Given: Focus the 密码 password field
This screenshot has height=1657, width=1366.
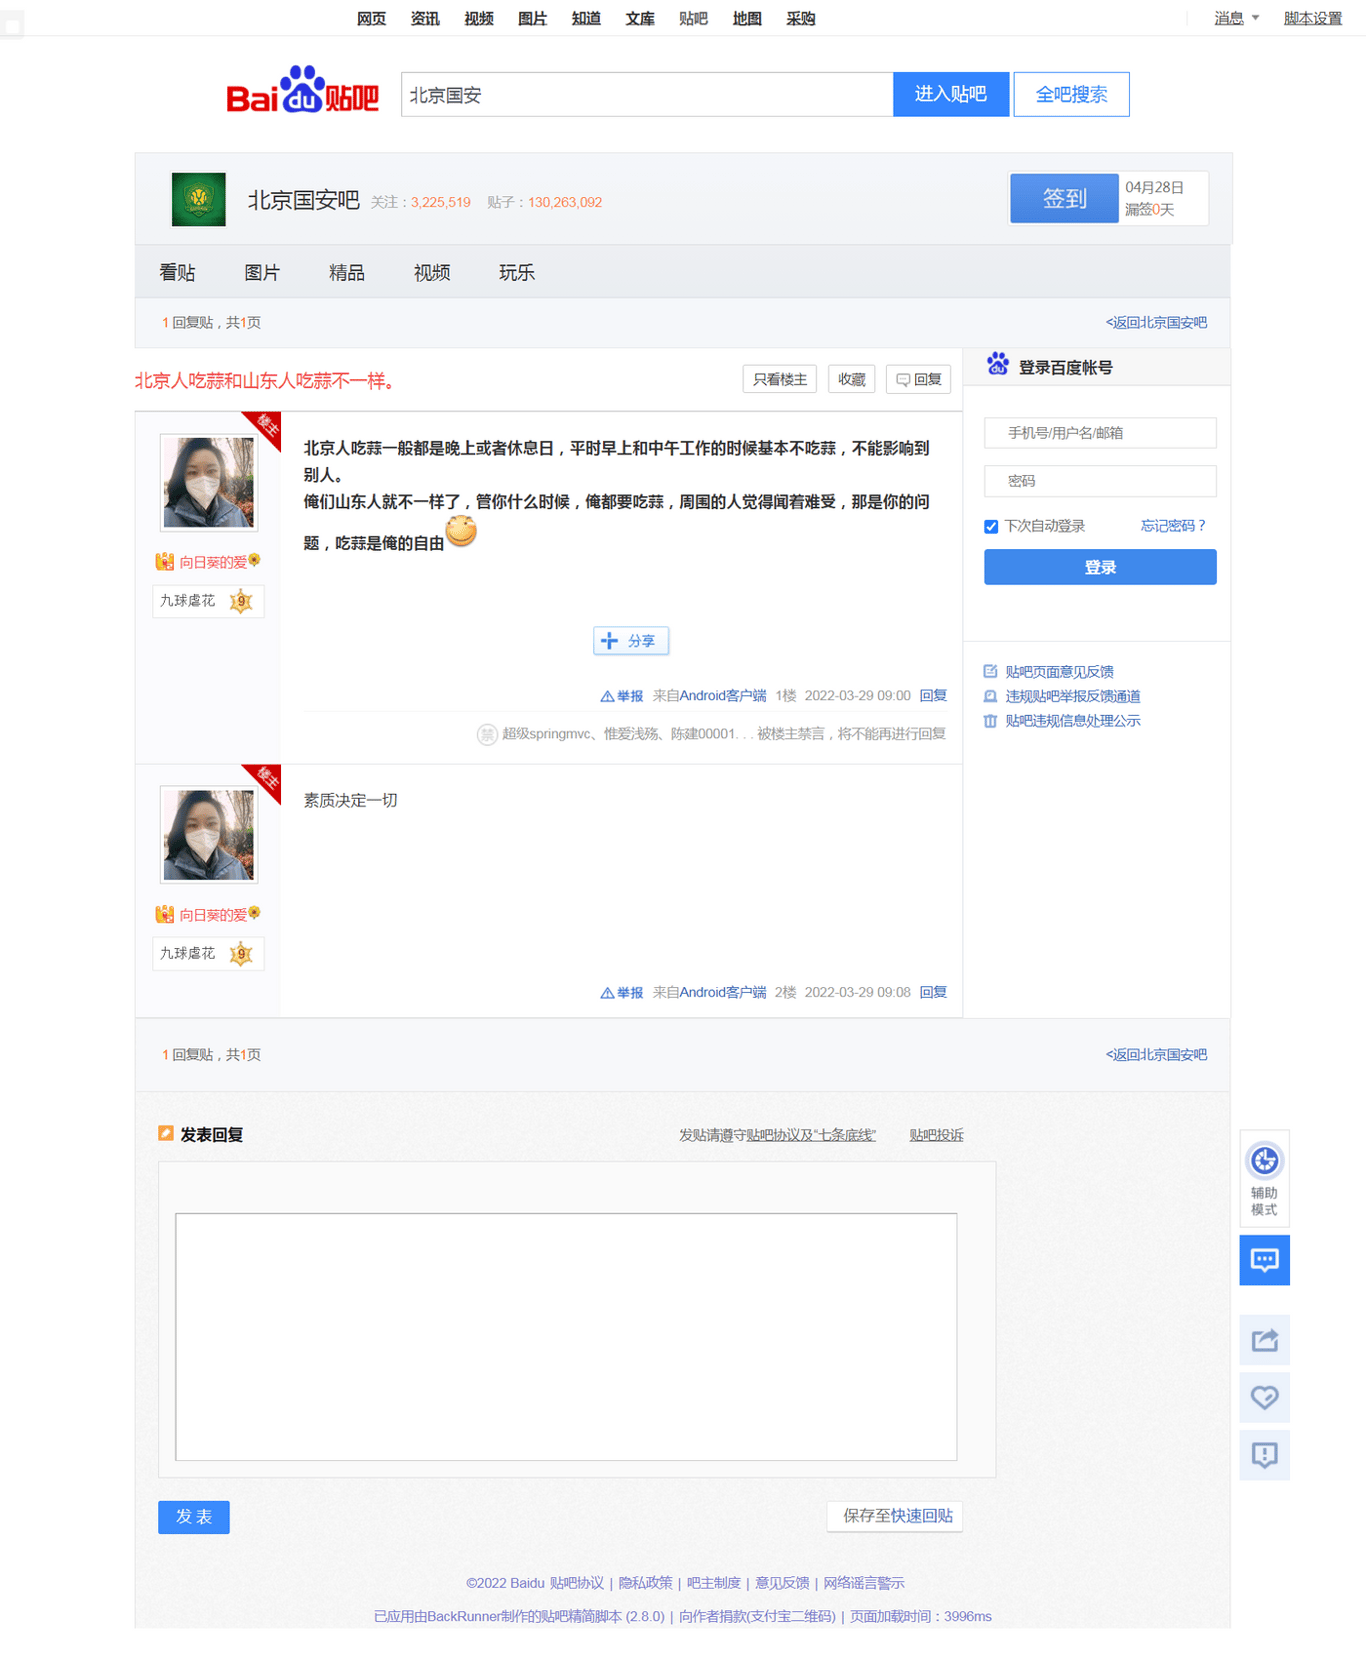Looking at the screenshot, I should pyautogui.click(x=1100, y=481).
